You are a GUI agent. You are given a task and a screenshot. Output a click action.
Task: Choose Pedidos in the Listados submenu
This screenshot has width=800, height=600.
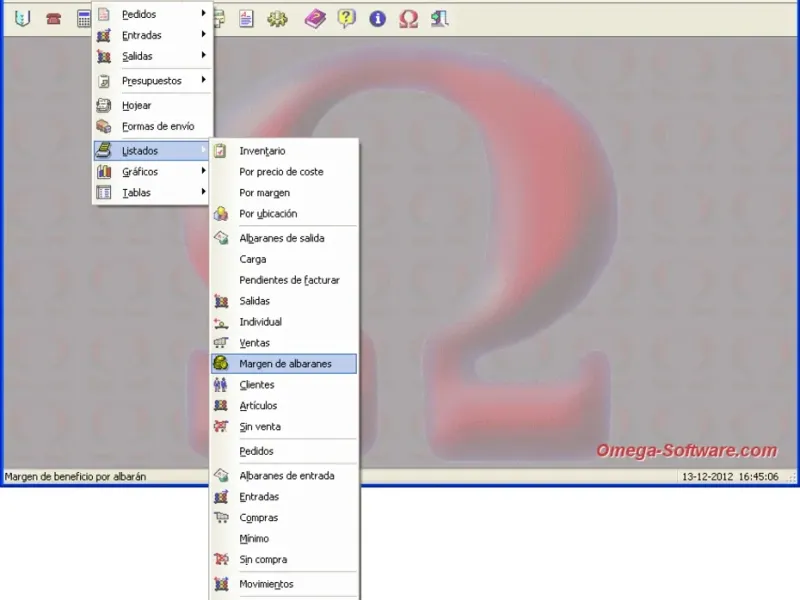(284, 451)
